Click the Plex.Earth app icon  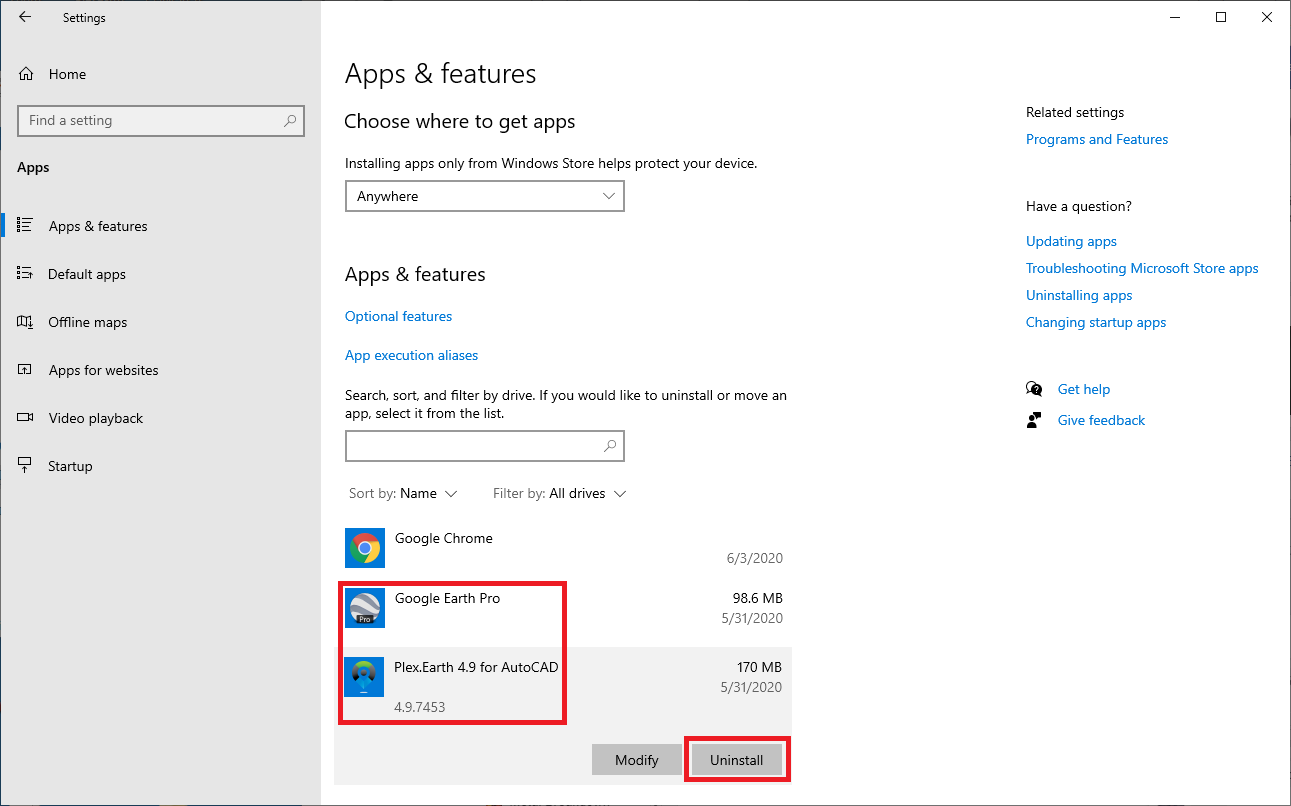coord(365,676)
